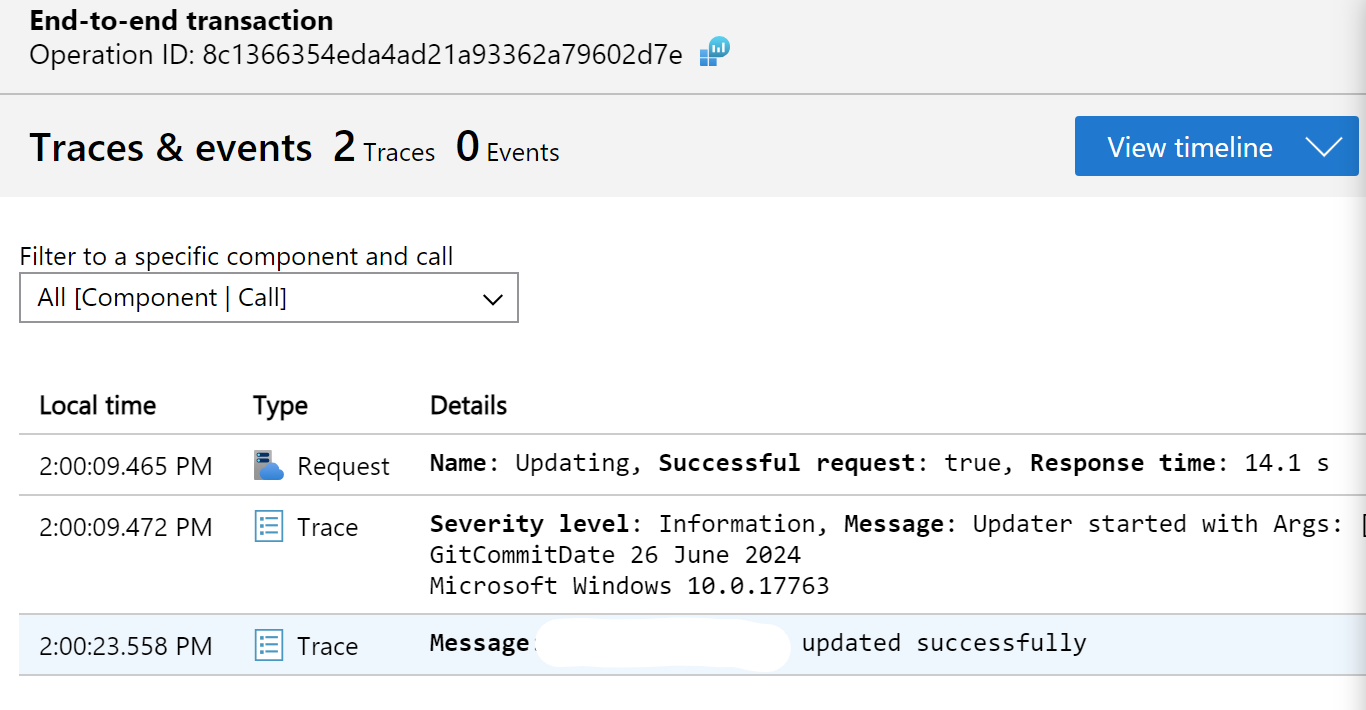Click the 0 Events count
1366x710 pixels.
pos(507,149)
